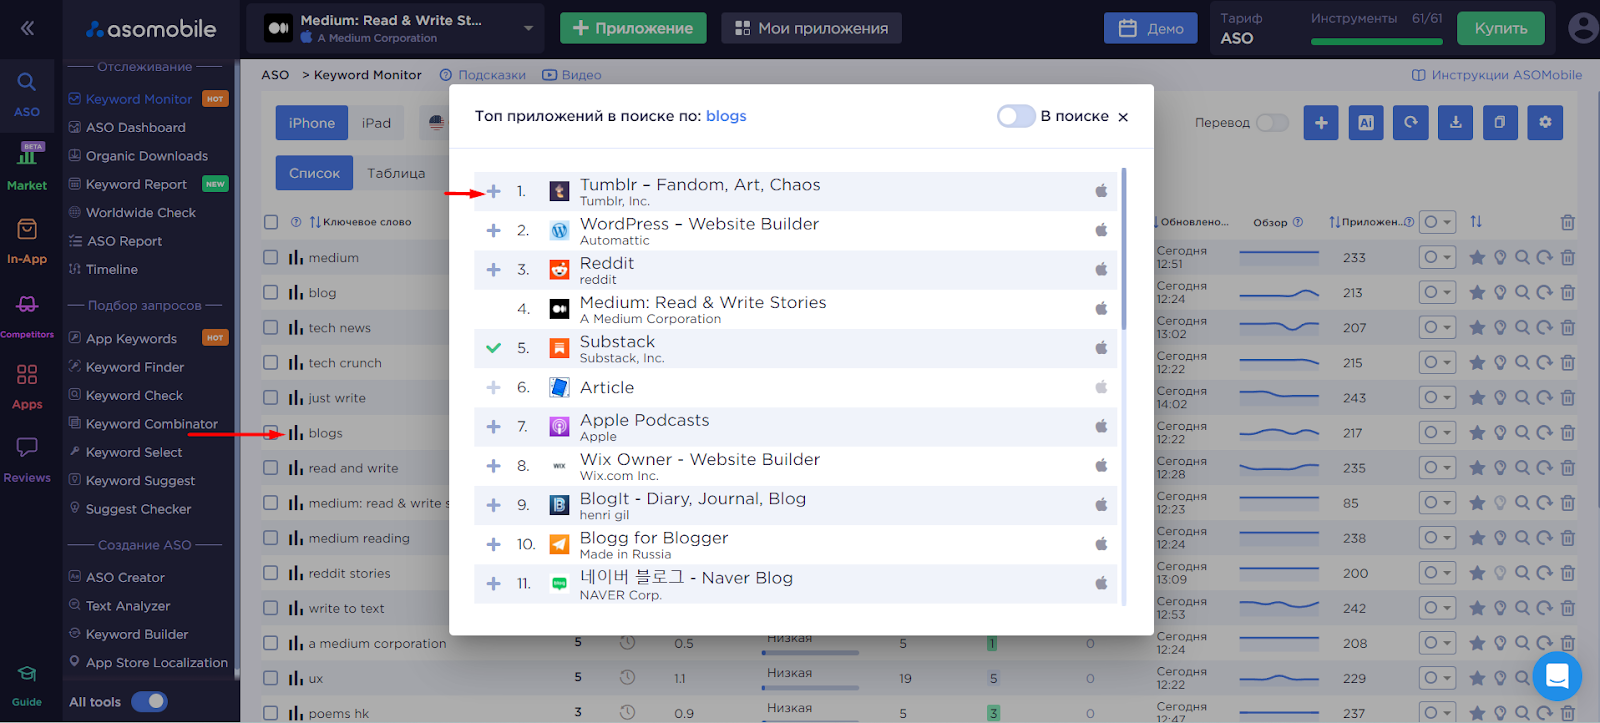Open ASO Dashboard in the sidebar
This screenshot has height=723, width=1600.
[x=135, y=127]
